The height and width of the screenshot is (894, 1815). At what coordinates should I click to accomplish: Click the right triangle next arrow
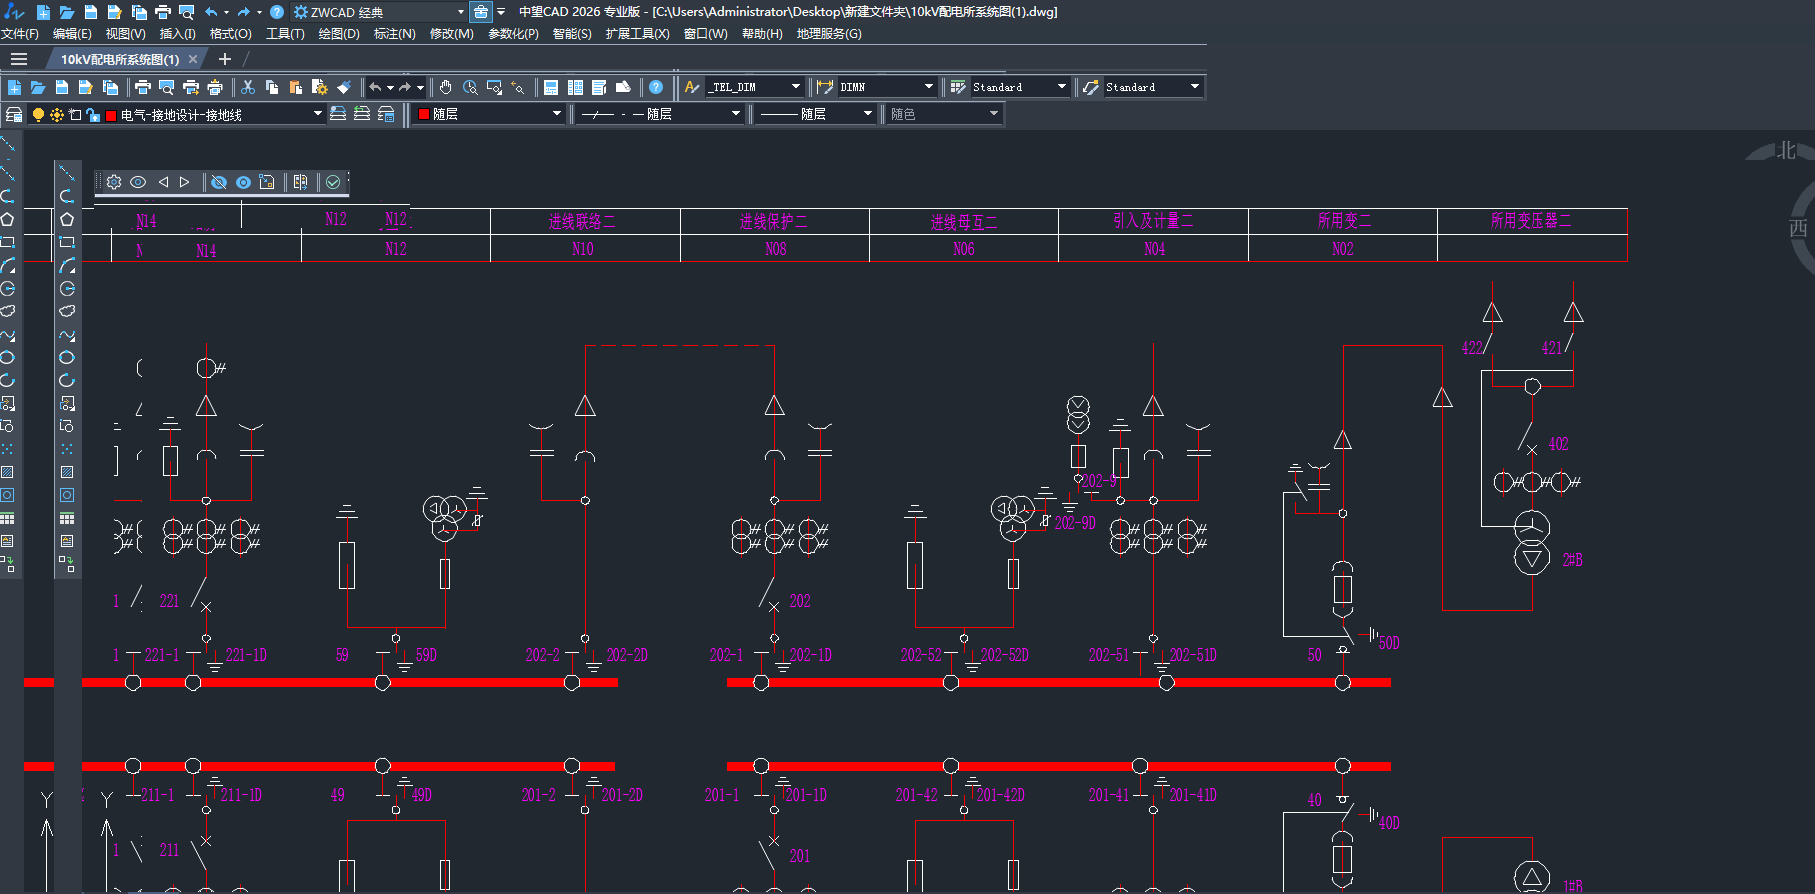coord(184,182)
